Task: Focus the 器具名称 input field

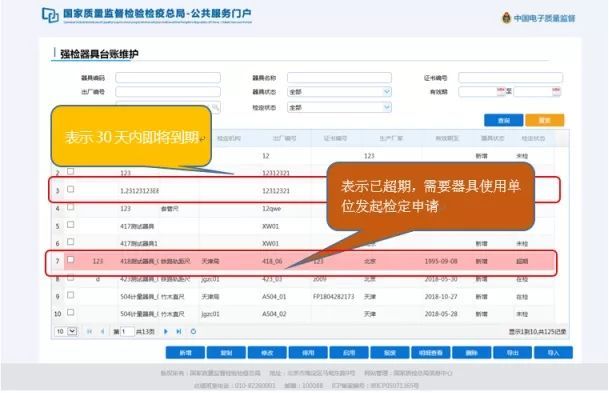Action: coord(339,77)
